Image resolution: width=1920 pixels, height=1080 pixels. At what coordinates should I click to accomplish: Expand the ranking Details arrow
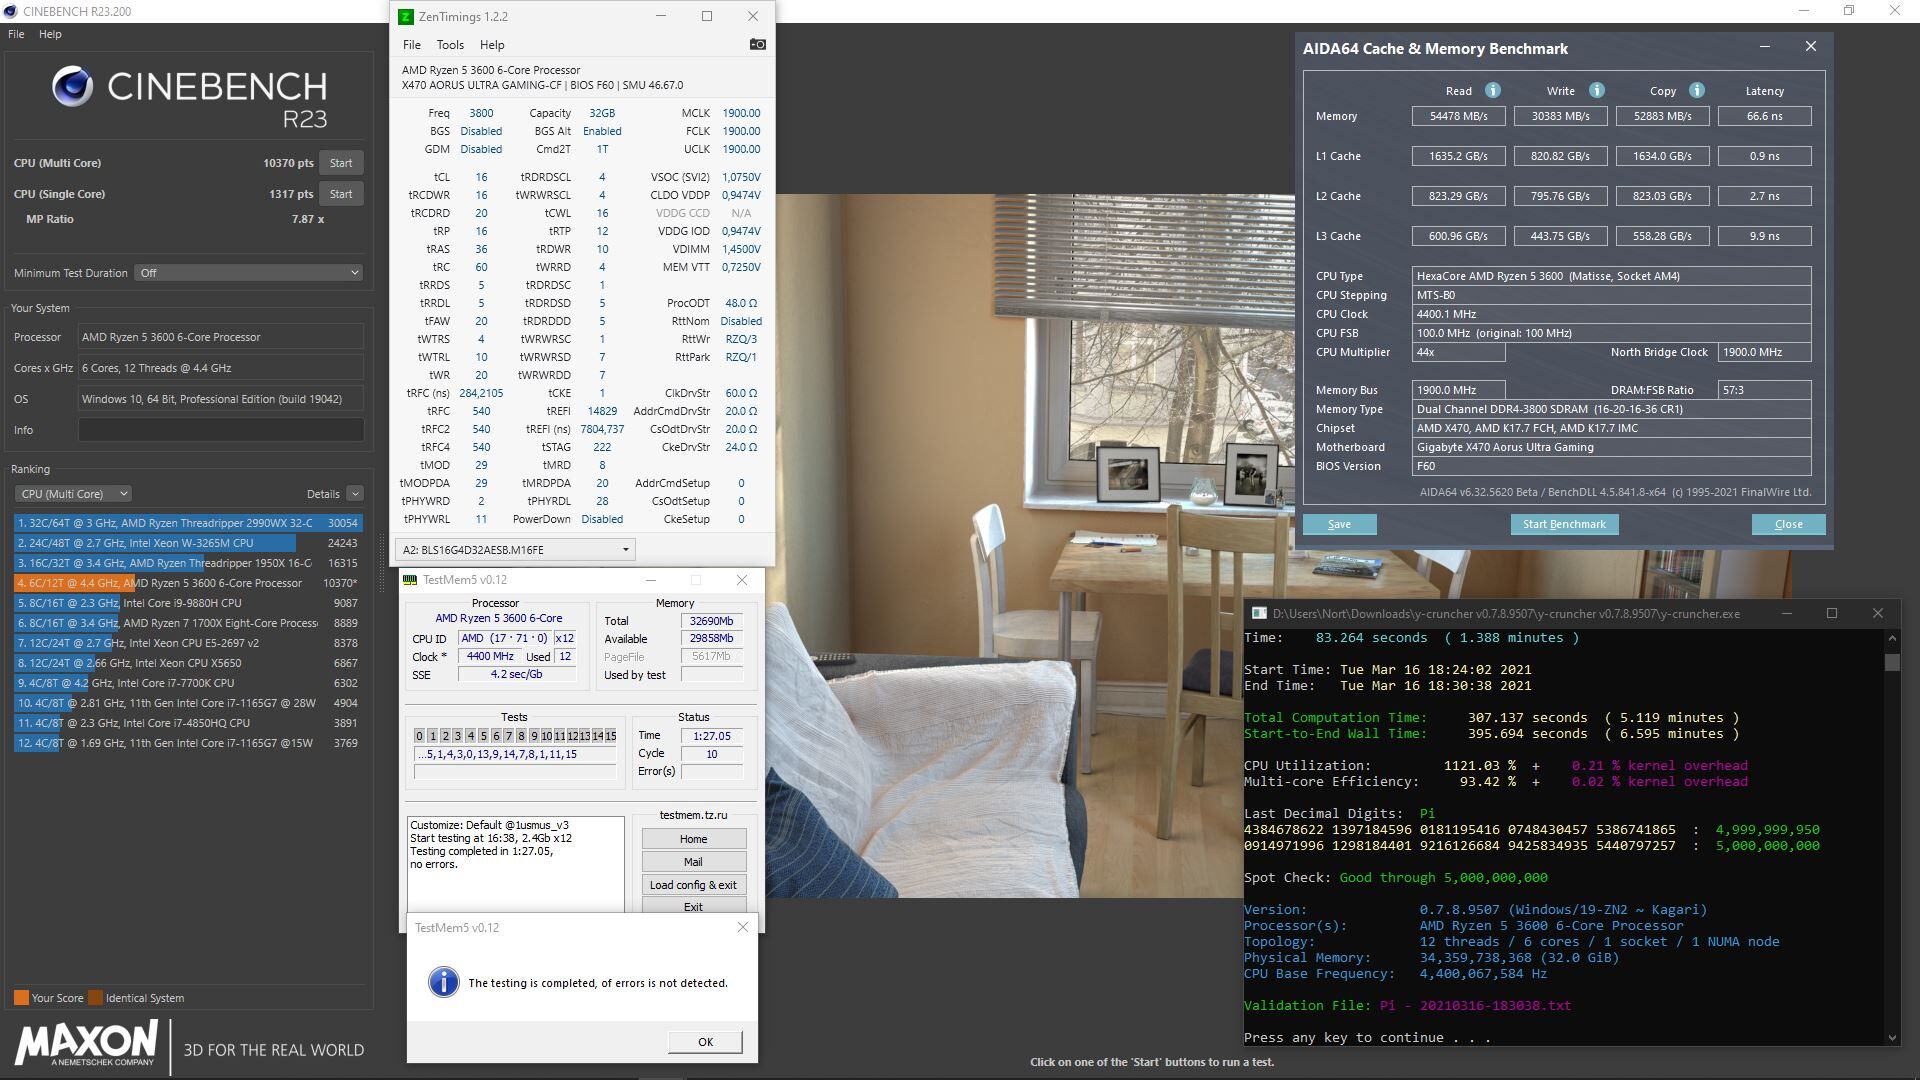click(x=354, y=494)
